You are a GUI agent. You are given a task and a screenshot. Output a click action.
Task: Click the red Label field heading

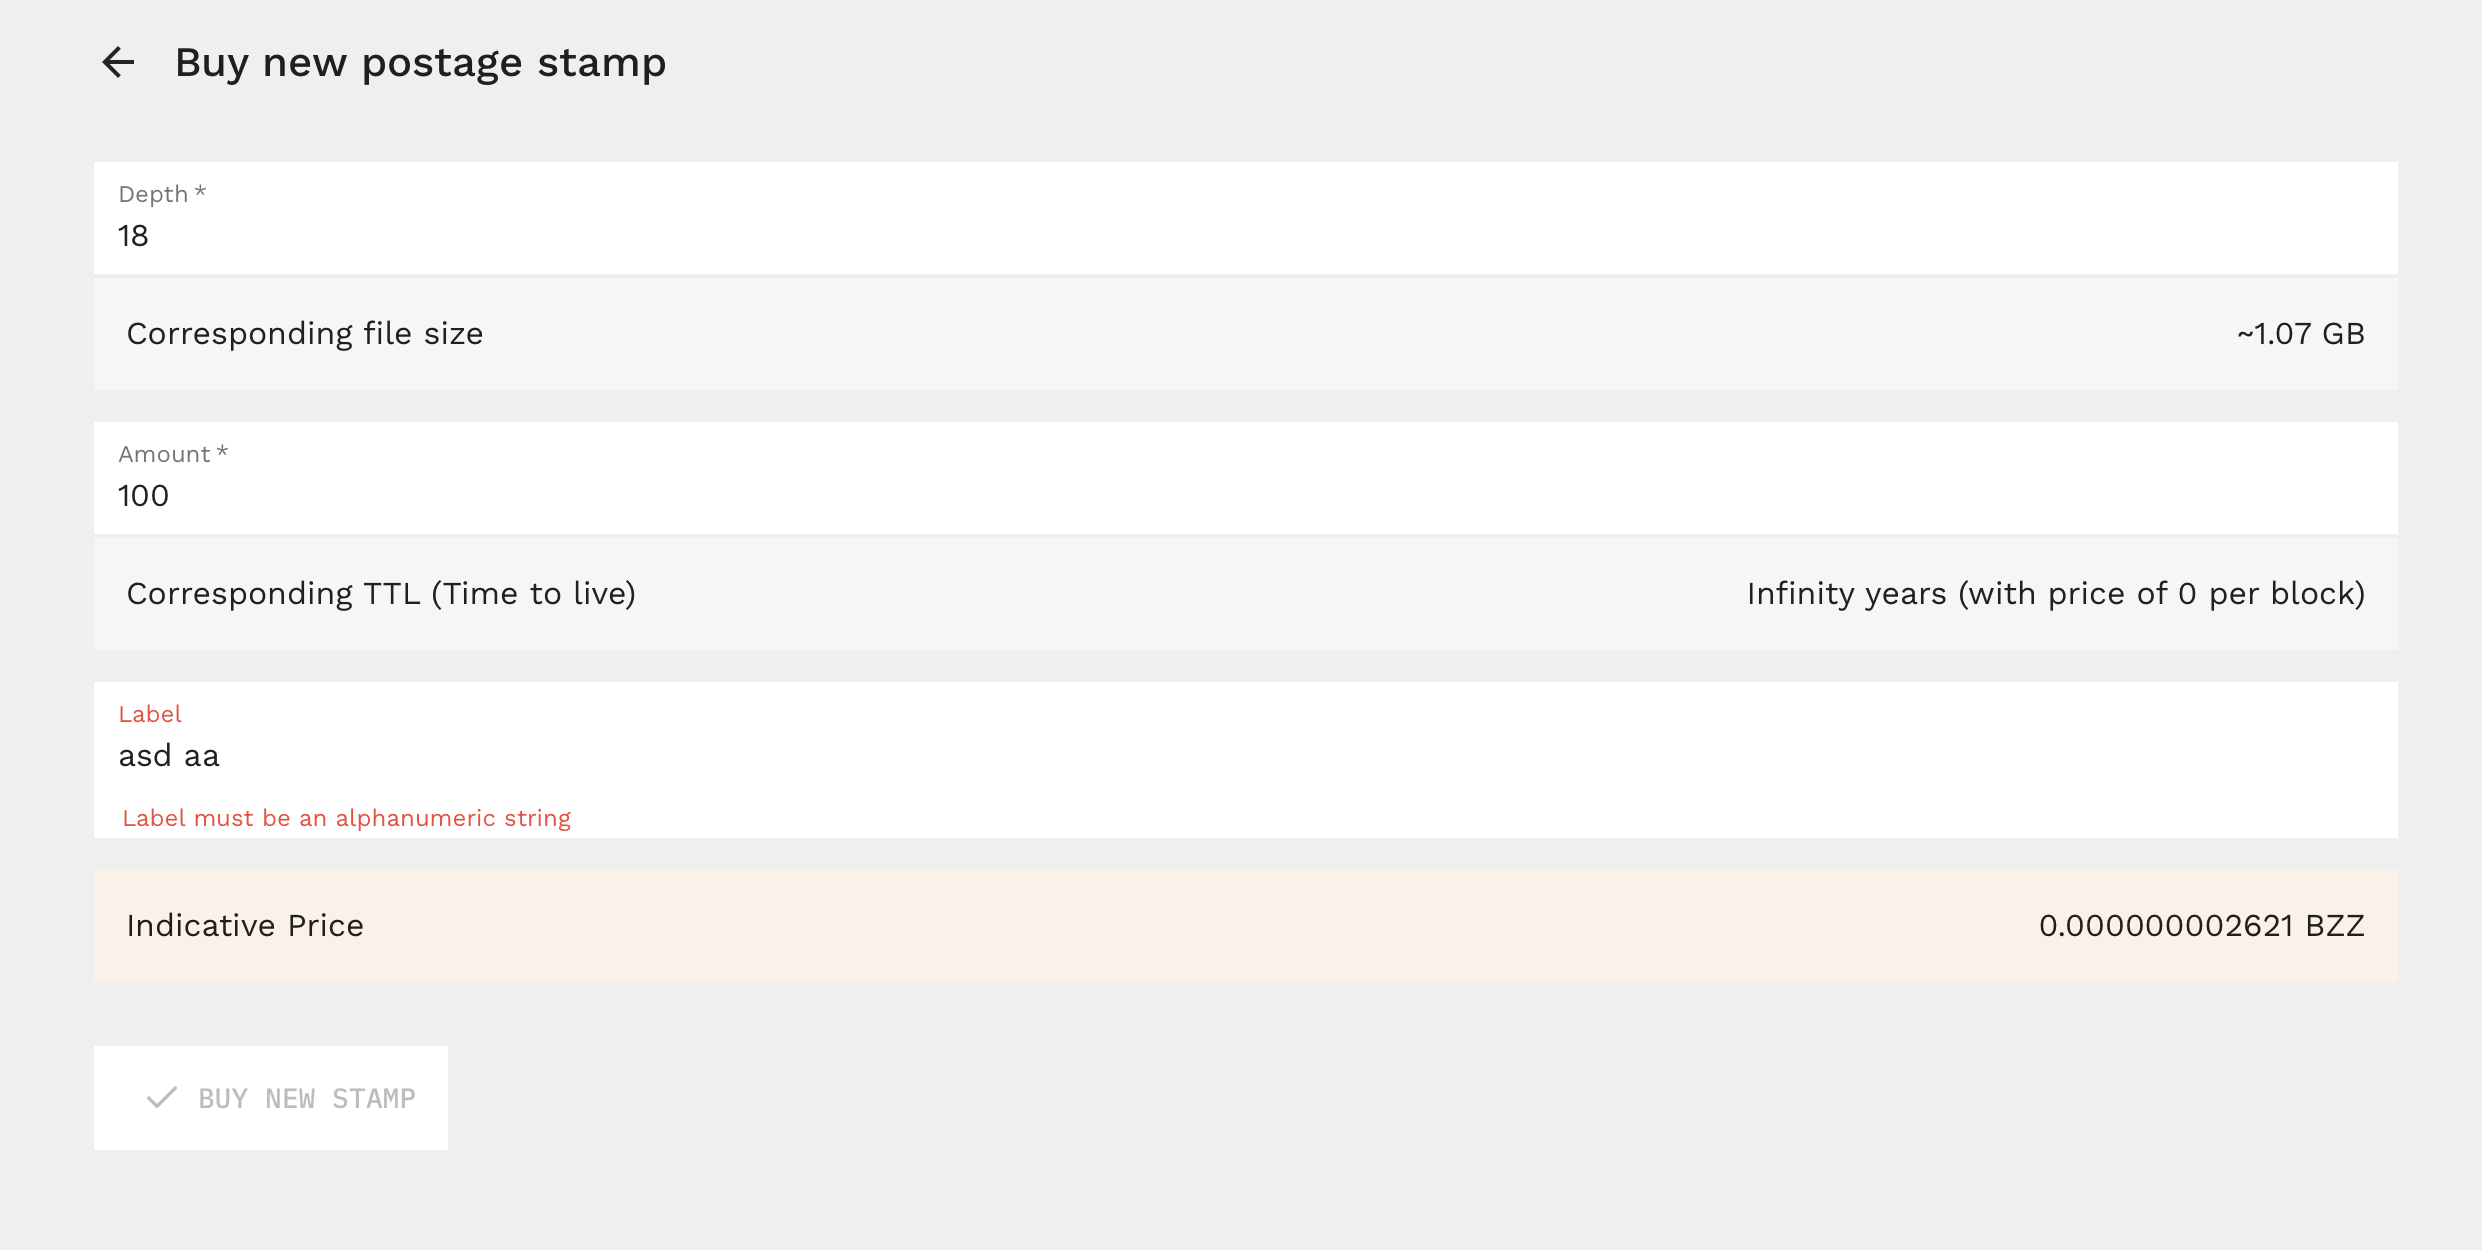pyautogui.click(x=150, y=713)
